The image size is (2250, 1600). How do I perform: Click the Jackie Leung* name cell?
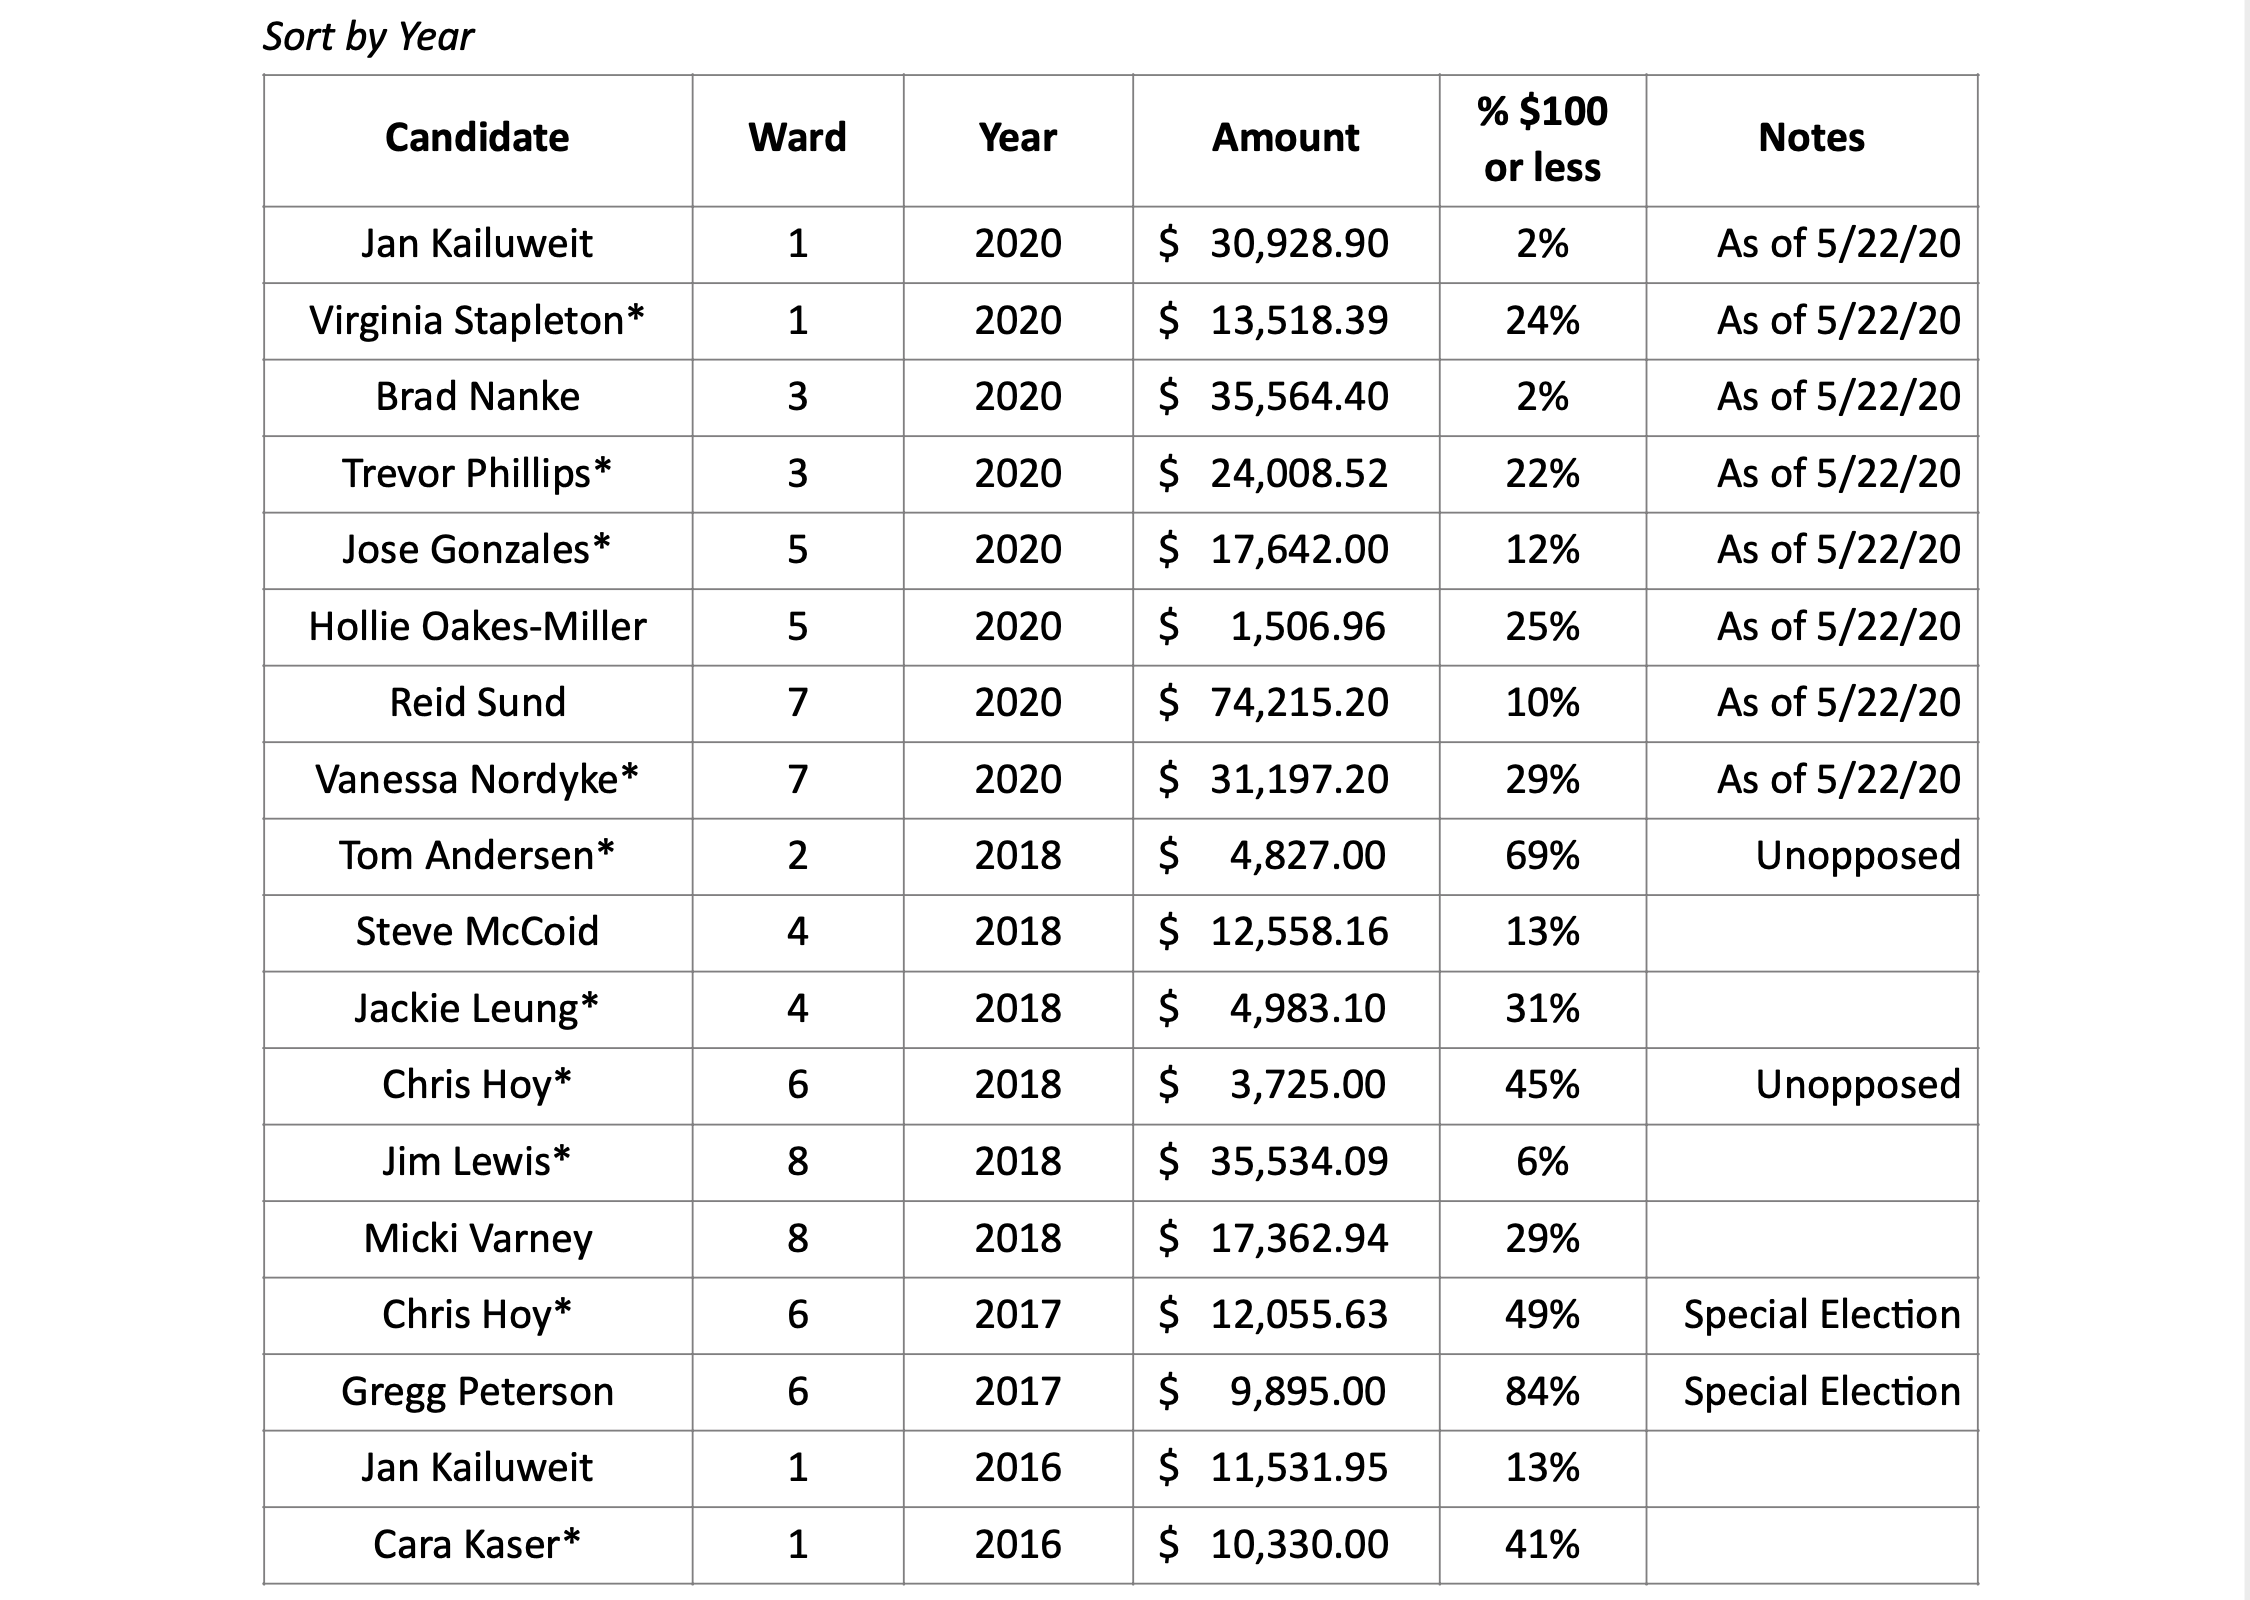(477, 1009)
